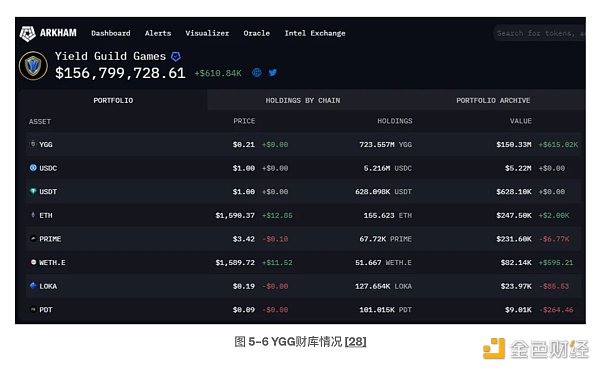Open the Dashboard menu item
This screenshot has width=600, height=370.
coord(111,33)
